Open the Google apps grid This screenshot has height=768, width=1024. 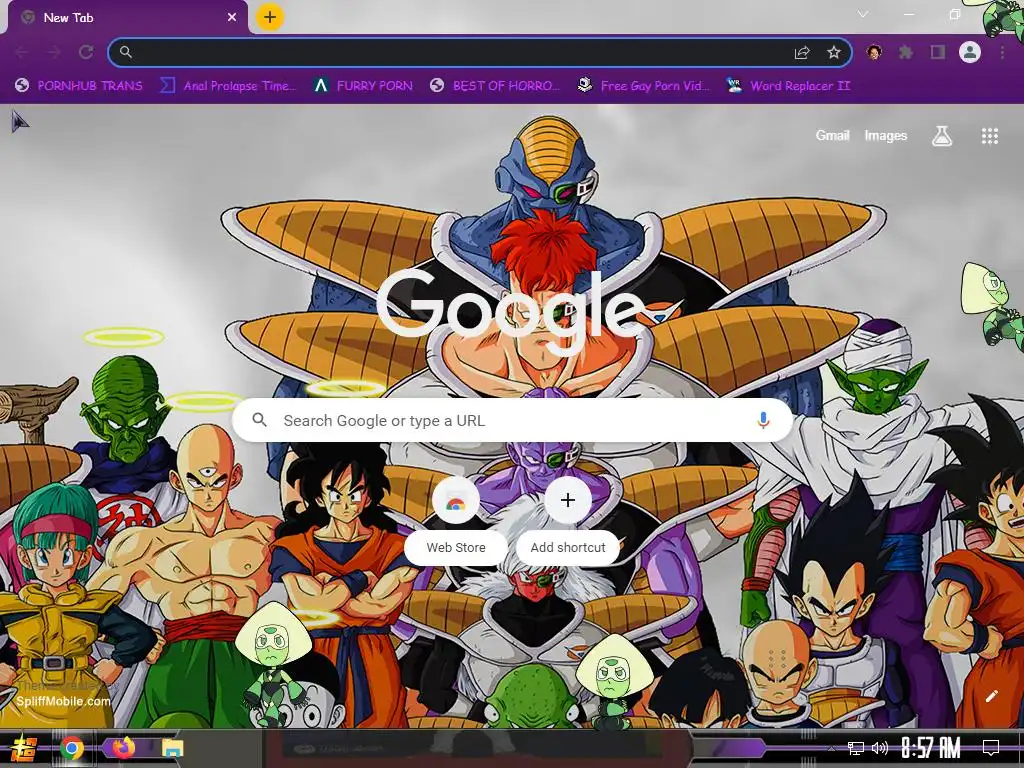pyautogui.click(x=989, y=136)
